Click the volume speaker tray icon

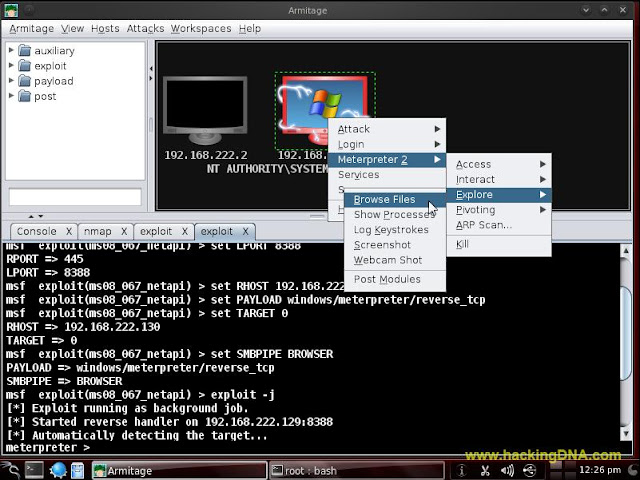pos(507,471)
